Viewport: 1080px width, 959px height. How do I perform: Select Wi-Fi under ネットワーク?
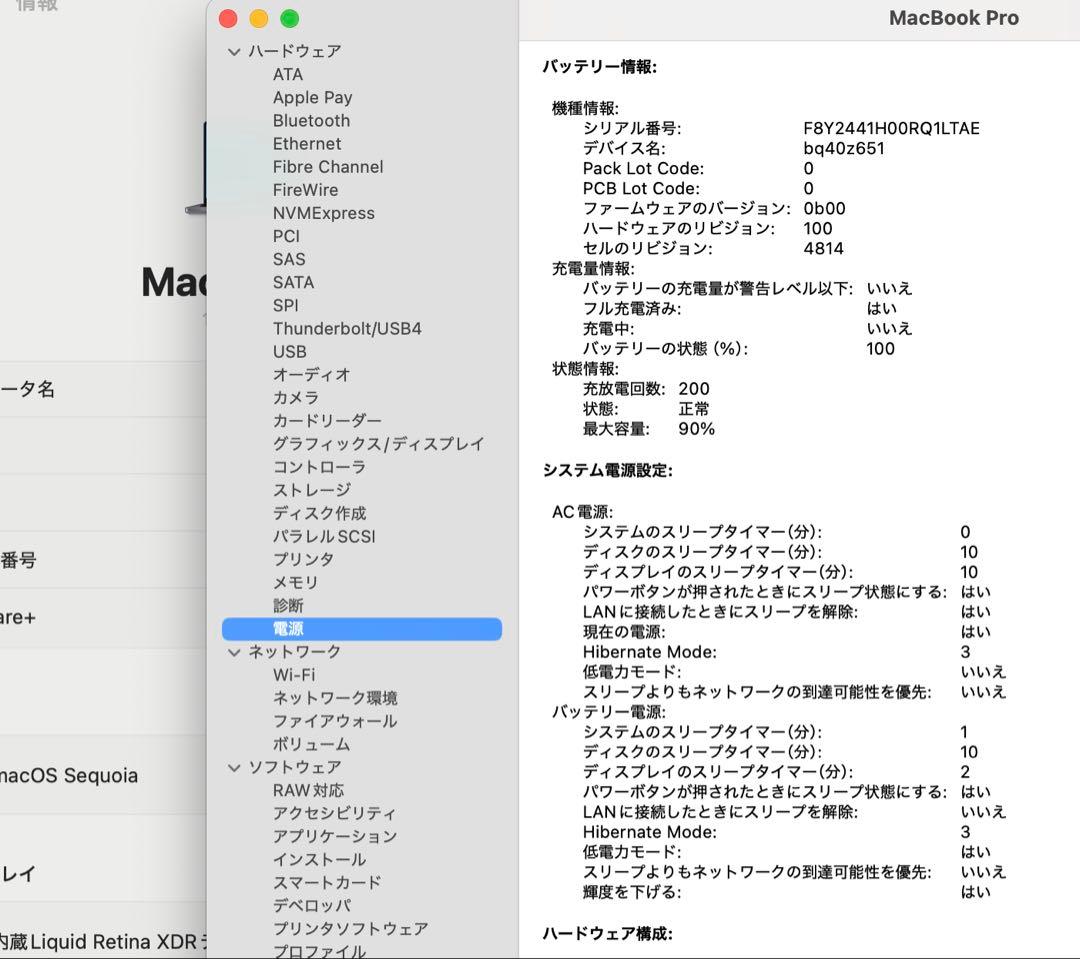click(x=294, y=675)
